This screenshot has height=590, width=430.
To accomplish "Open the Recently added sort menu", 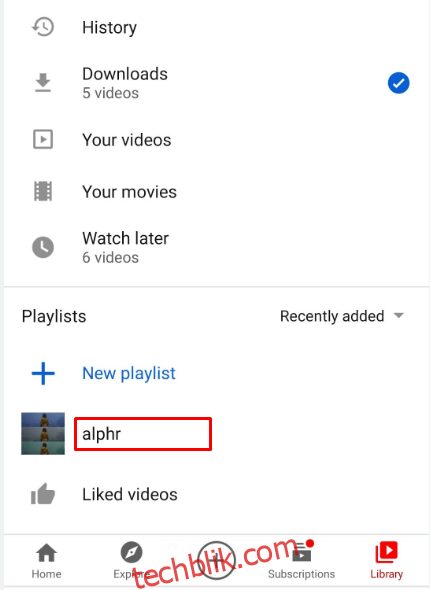I will (342, 316).
